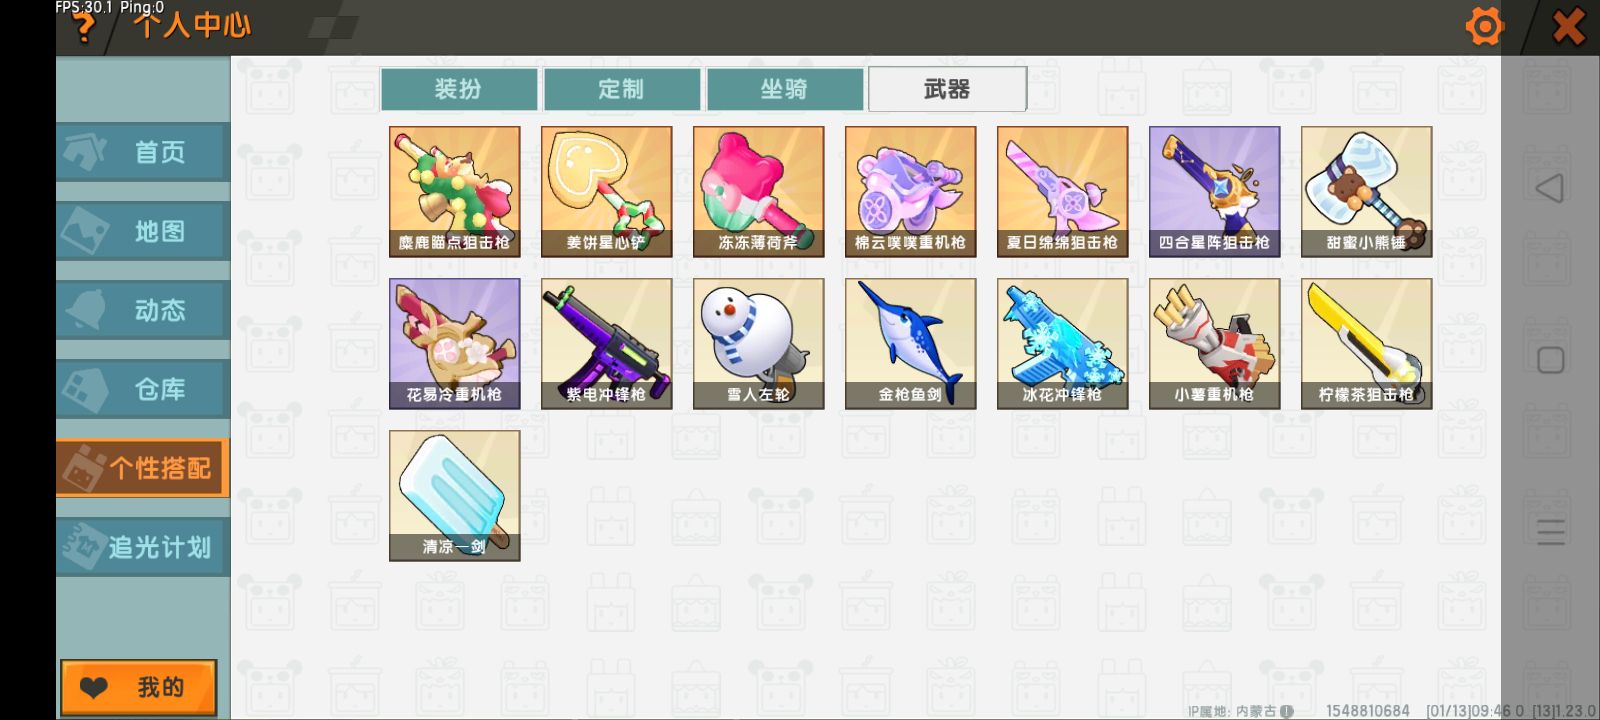Open the help question mark icon
Image resolution: width=1600 pixels, height=720 pixels.
[x=85, y=28]
